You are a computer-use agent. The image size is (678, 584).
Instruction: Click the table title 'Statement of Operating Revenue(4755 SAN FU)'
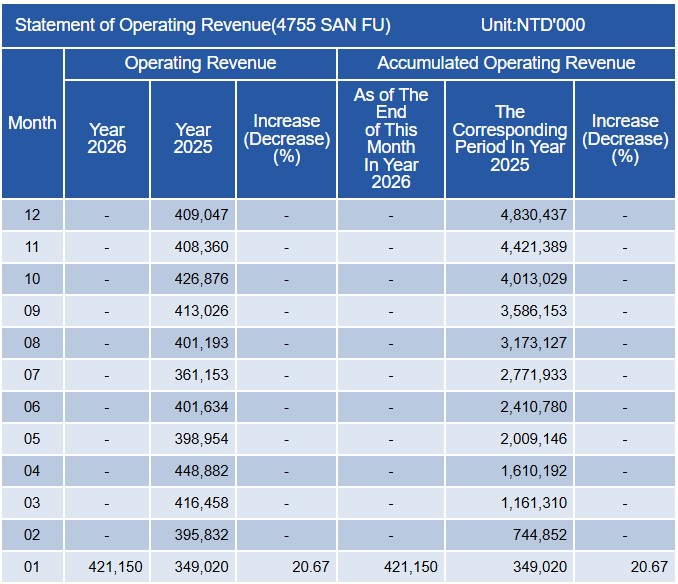coord(203,25)
